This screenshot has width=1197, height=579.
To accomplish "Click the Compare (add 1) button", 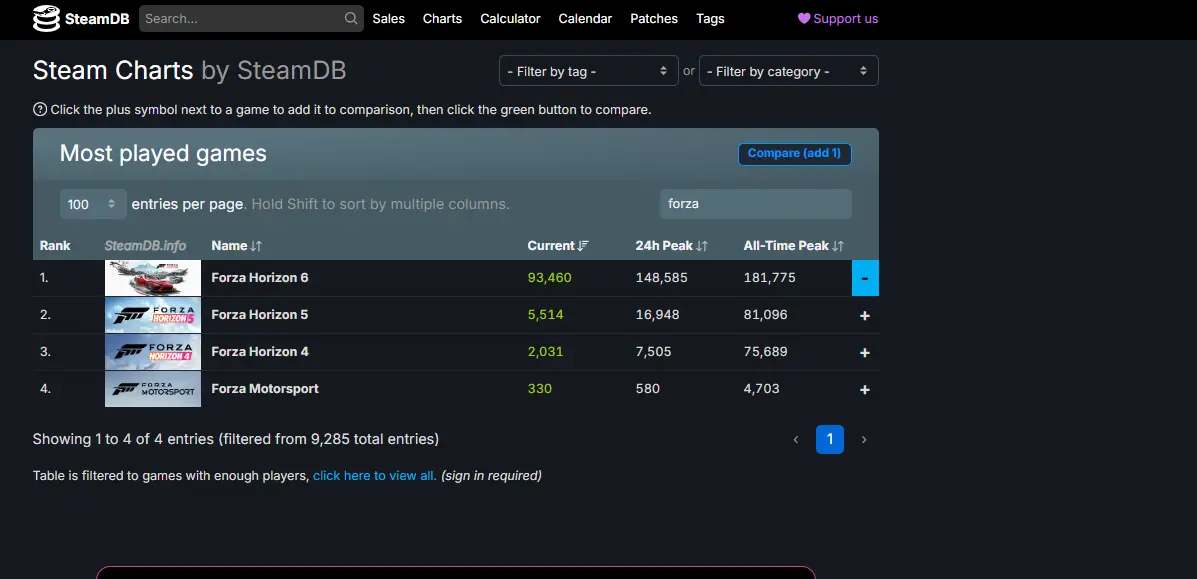I will pos(795,154).
